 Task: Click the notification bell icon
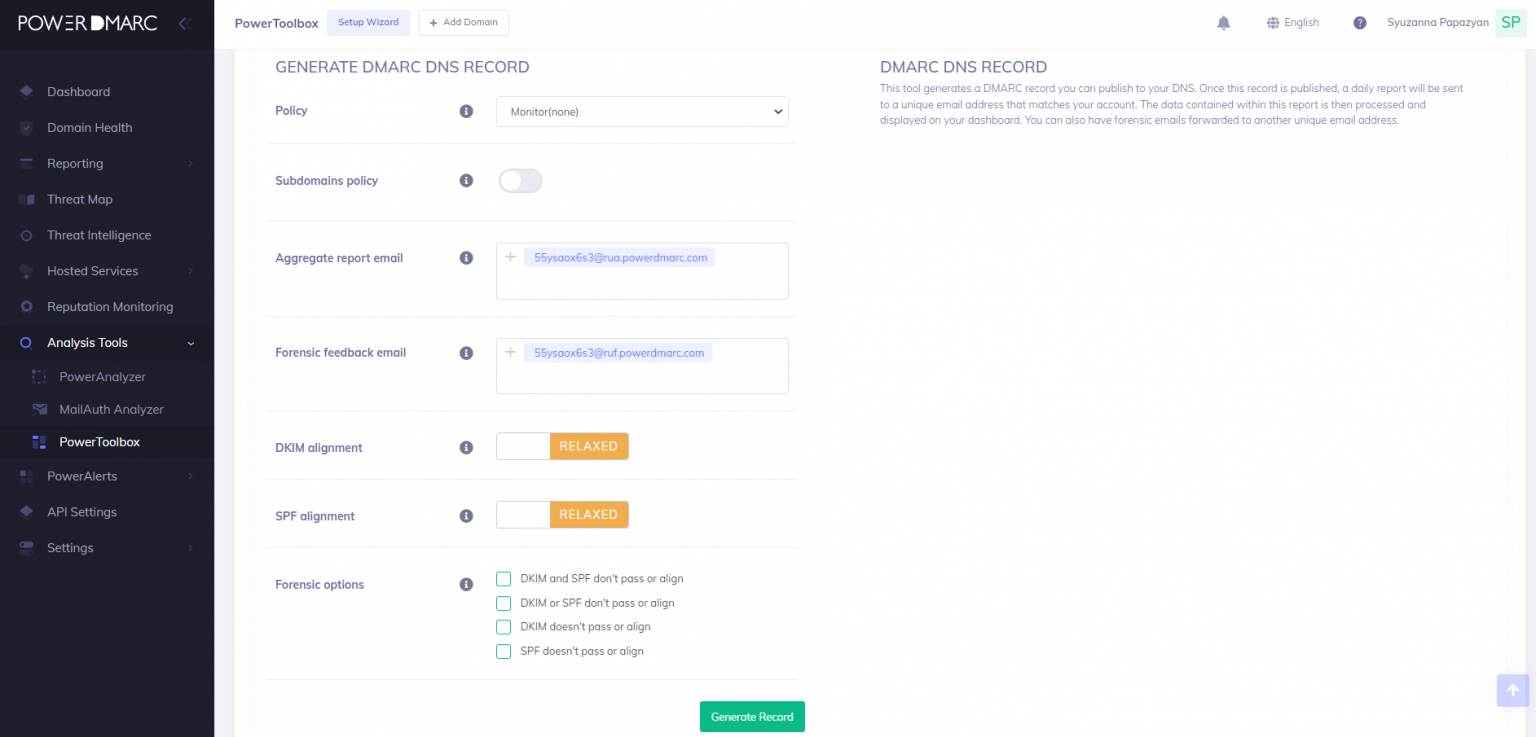click(x=1223, y=23)
